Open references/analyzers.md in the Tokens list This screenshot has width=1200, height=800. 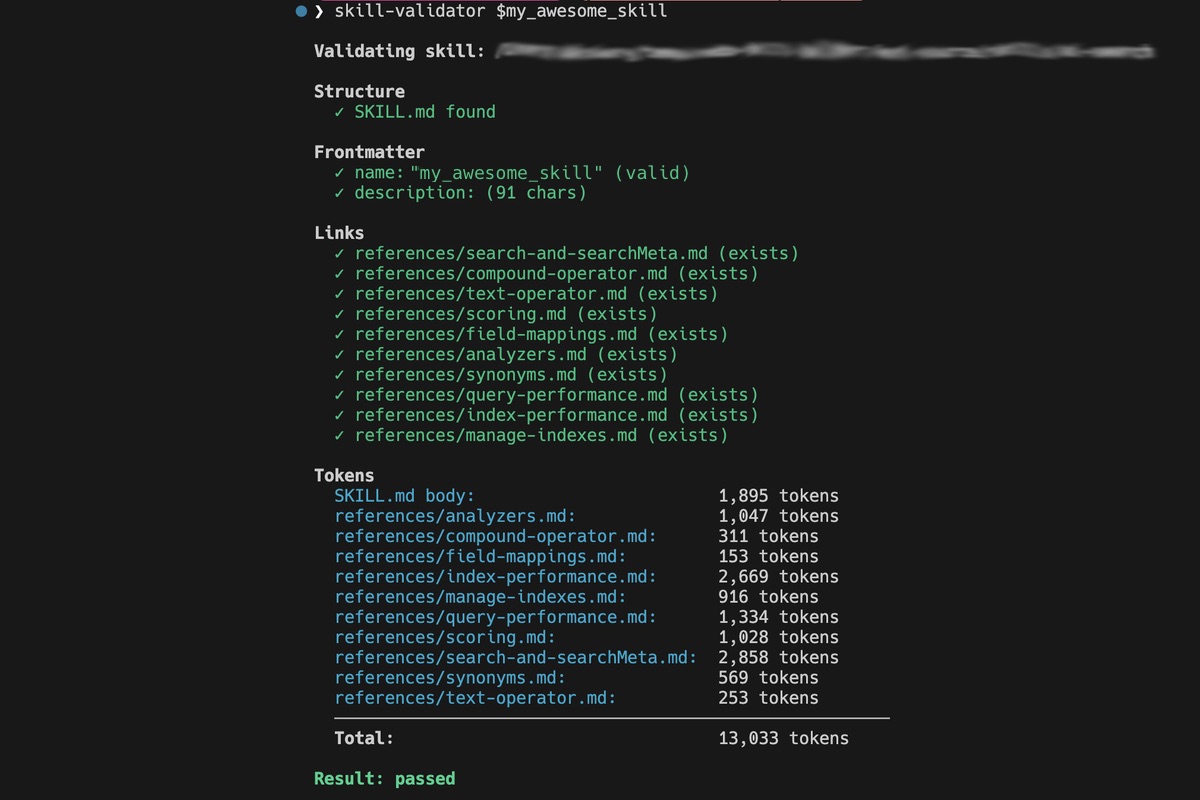coord(455,516)
